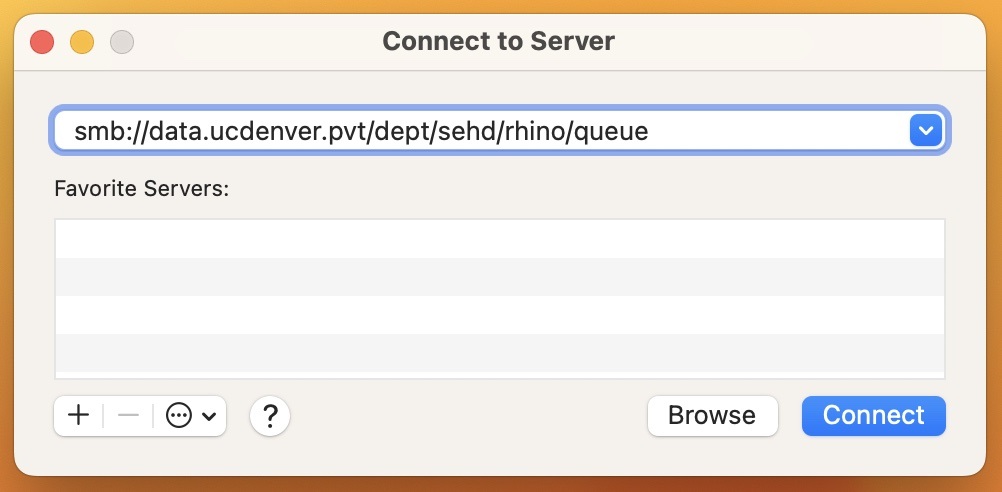The width and height of the screenshot is (1002, 492).
Task: Select the first row in Favorite Servers
Action: tap(500, 239)
